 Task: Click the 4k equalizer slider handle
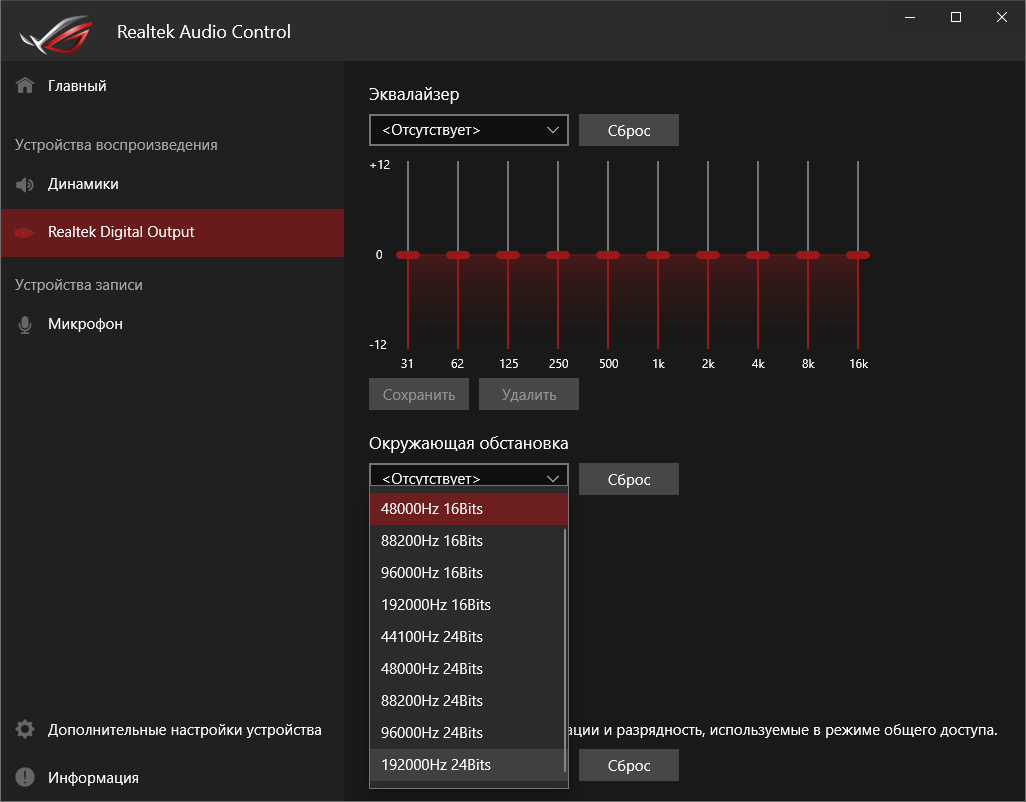[x=758, y=255]
